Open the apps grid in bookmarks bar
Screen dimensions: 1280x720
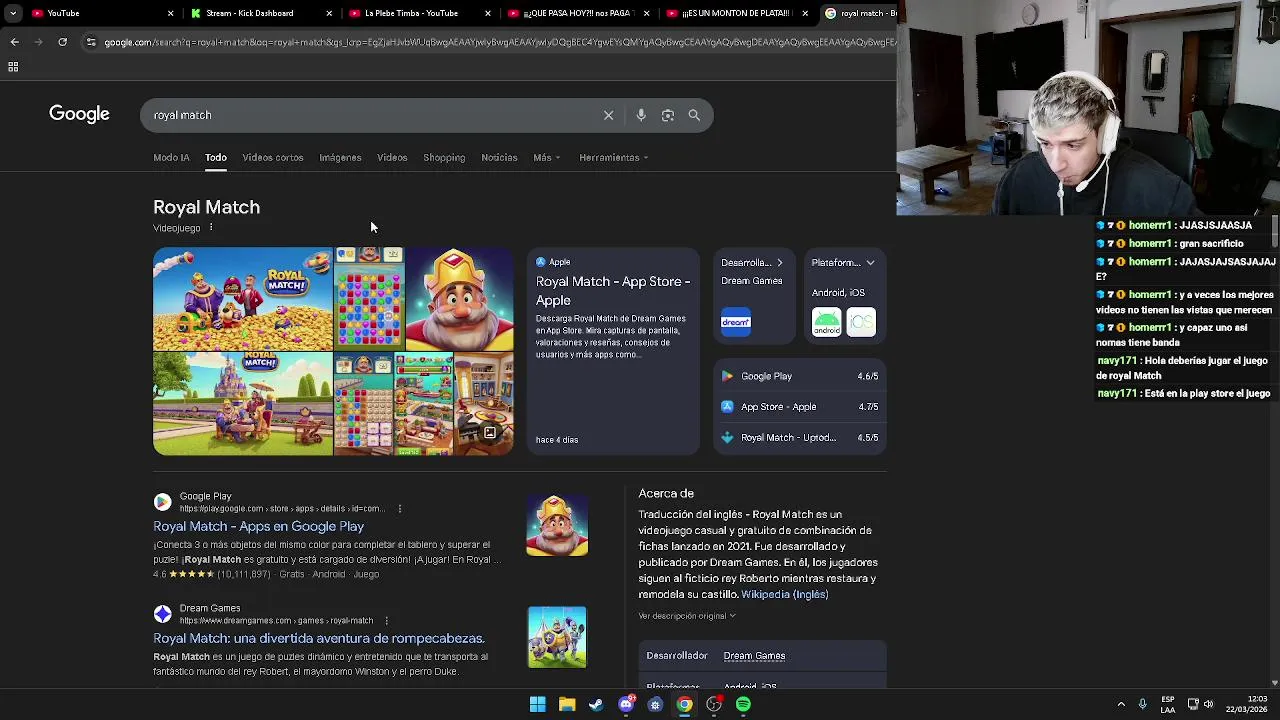pyautogui.click(x=13, y=67)
